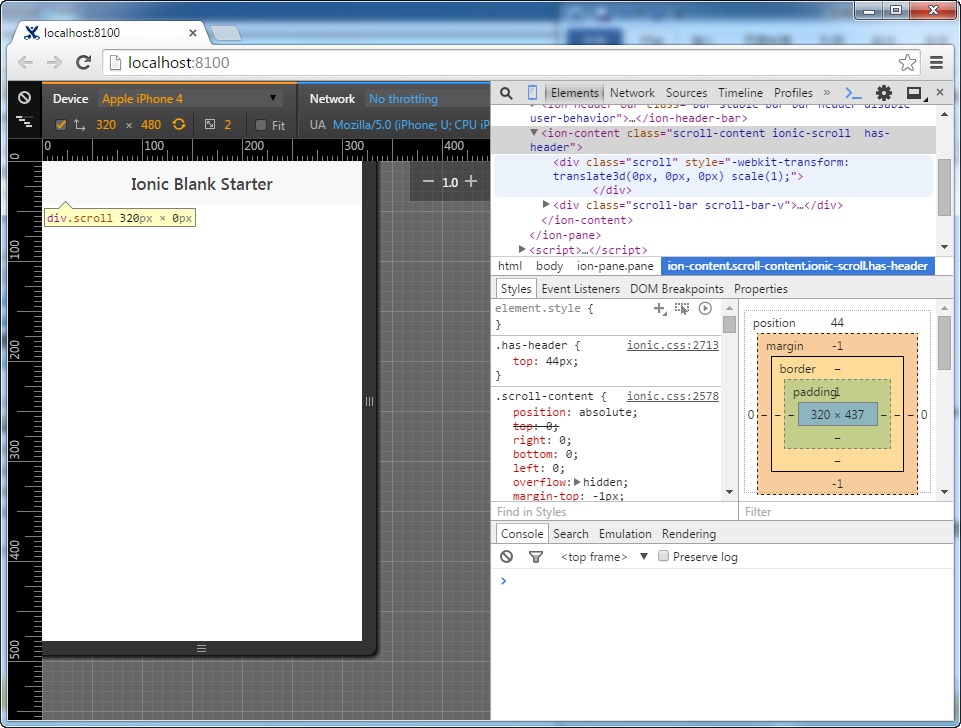Show more DevTools panels with » chevron
Viewport: 961px width, 728px height.
click(827, 93)
